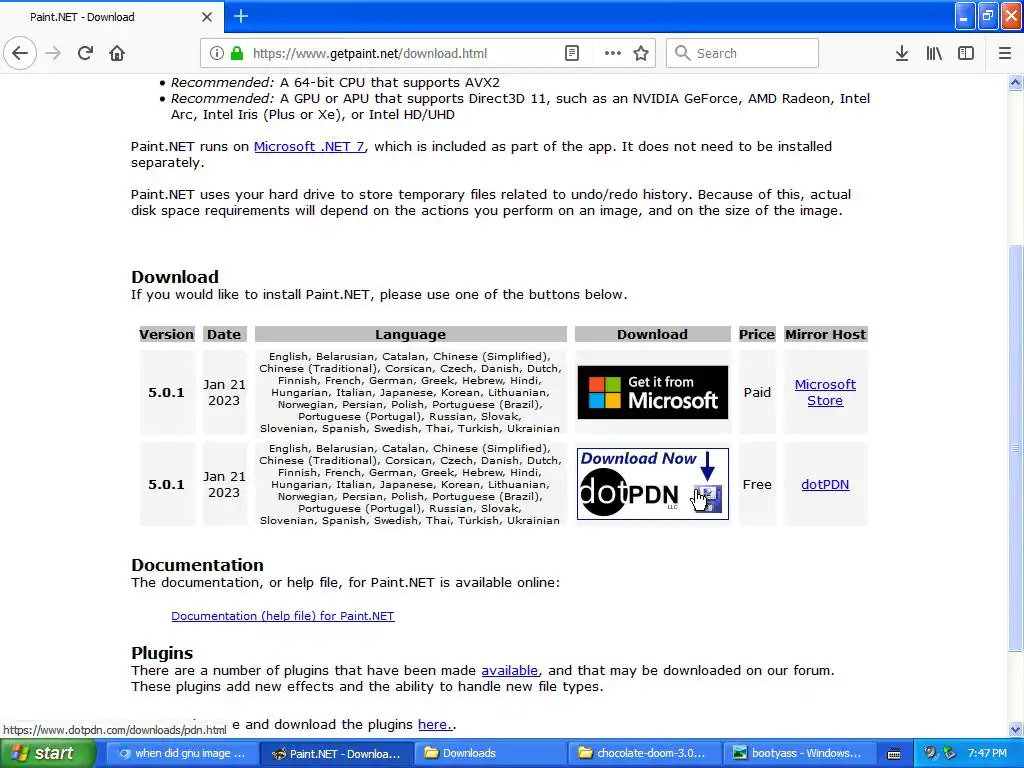This screenshot has width=1024, height=768.
Task: Go back using the browser back arrow
Action: click(20, 53)
